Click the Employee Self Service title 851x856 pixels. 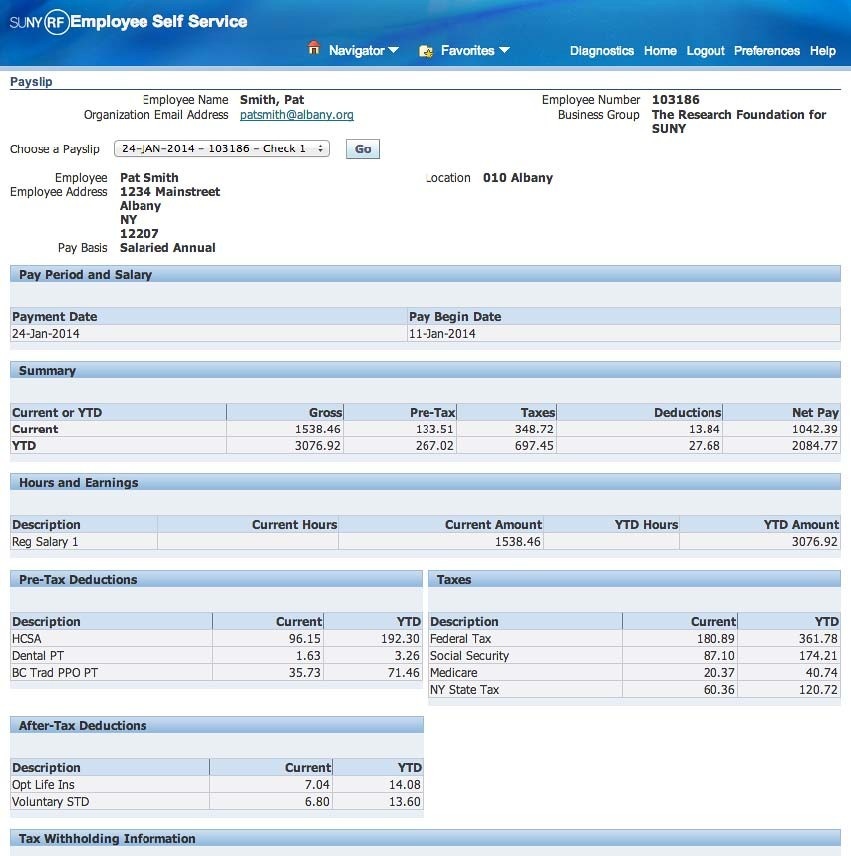159,21
